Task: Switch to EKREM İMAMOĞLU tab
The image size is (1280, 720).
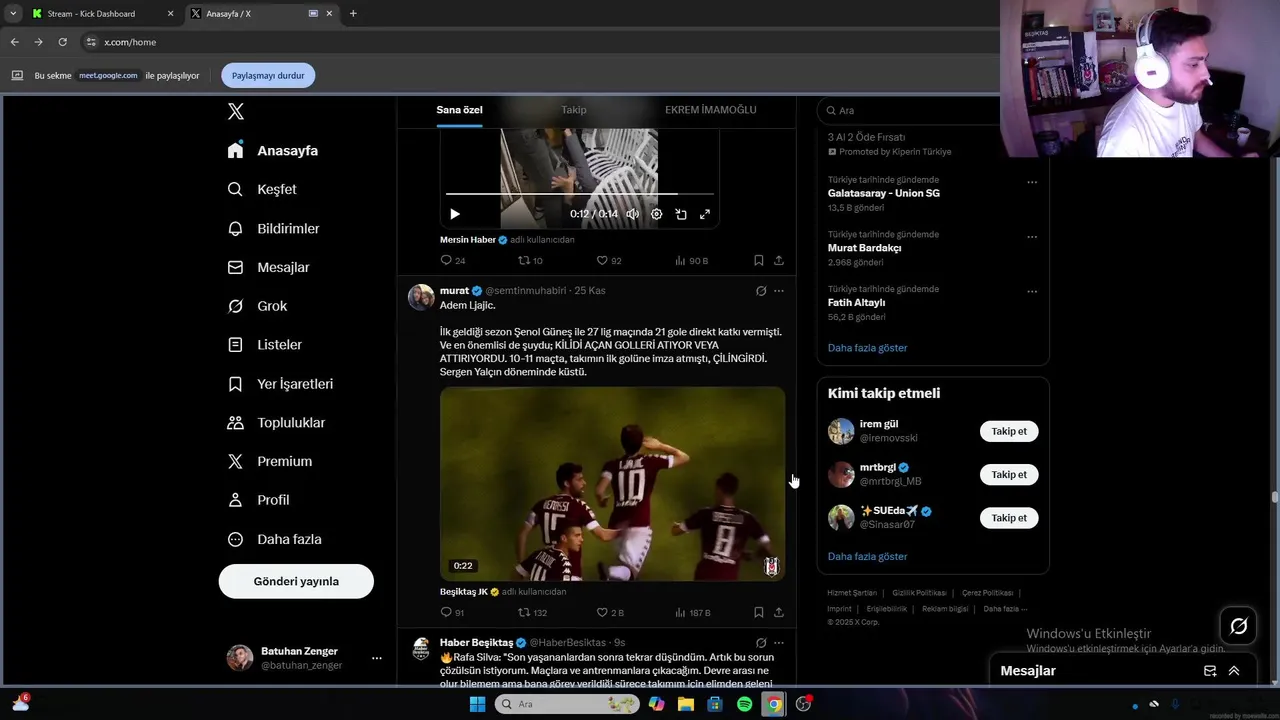Action: 711,110
